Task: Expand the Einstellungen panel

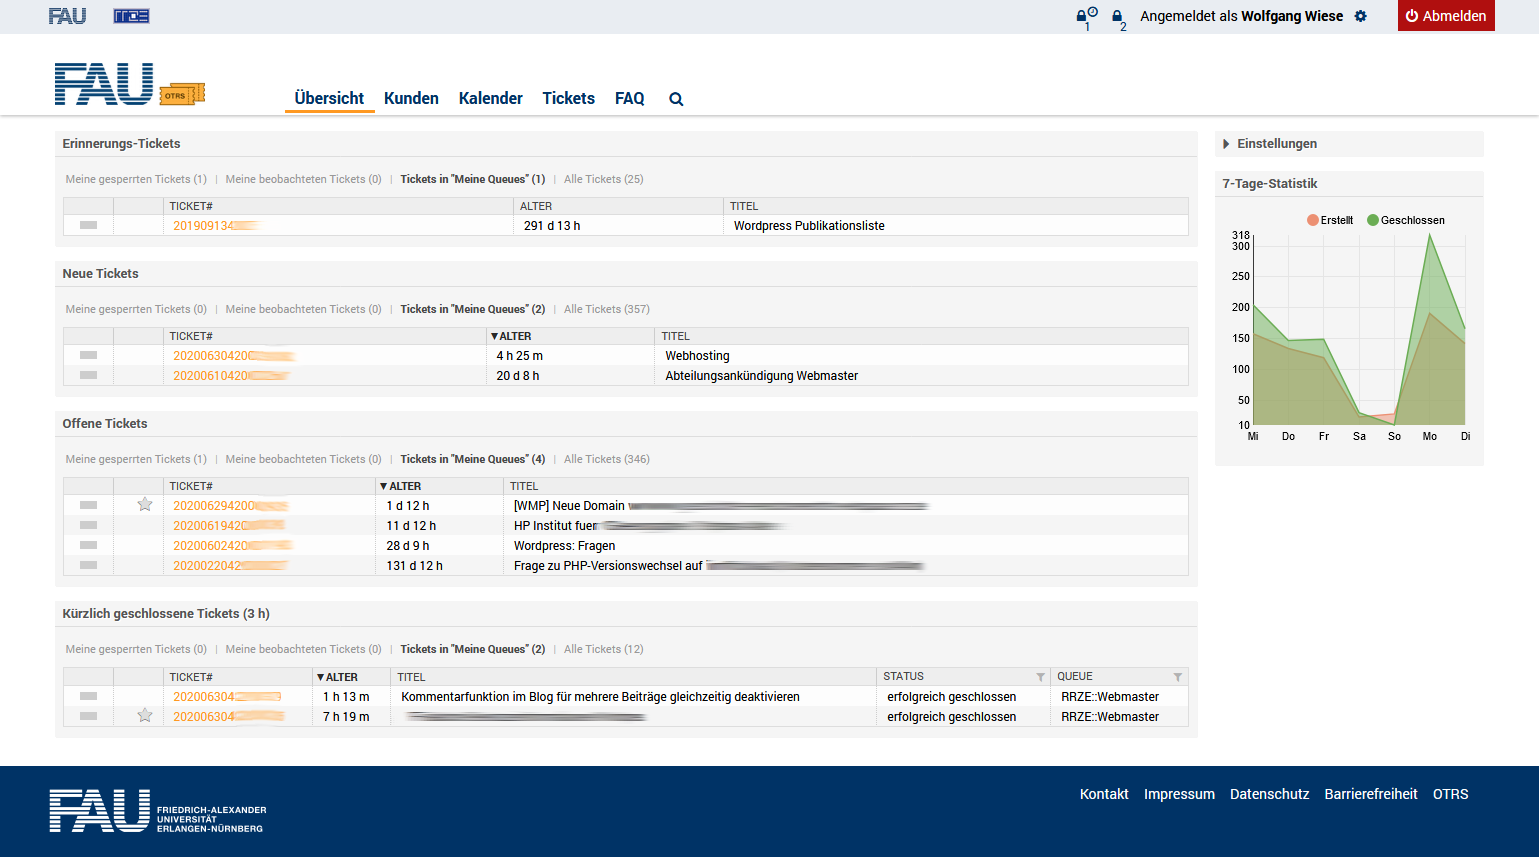Action: click(x=1276, y=144)
